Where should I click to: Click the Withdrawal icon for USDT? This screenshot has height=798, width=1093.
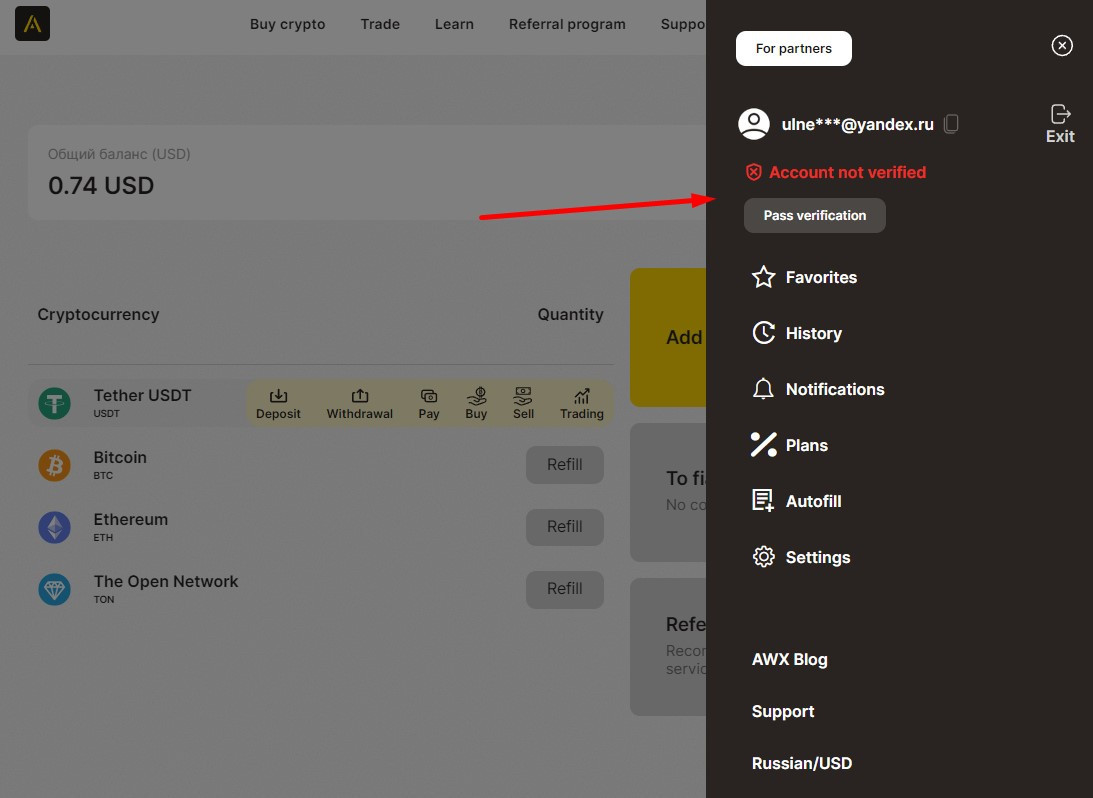pos(360,396)
